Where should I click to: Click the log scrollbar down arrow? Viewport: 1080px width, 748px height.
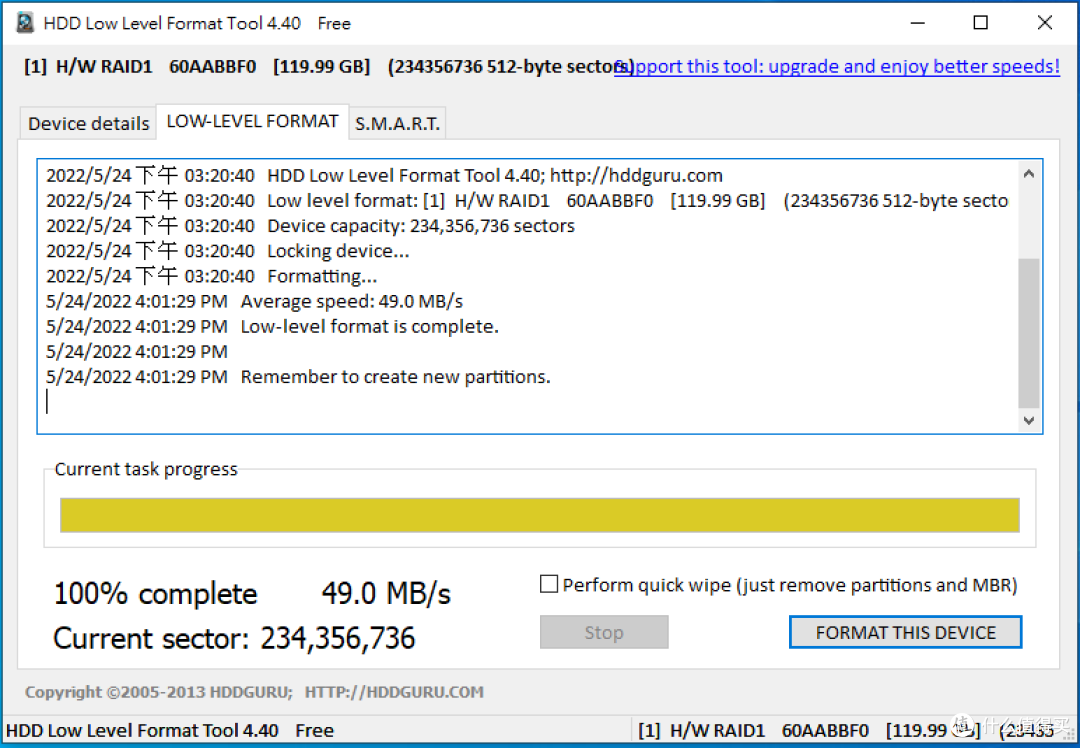click(1028, 420)
